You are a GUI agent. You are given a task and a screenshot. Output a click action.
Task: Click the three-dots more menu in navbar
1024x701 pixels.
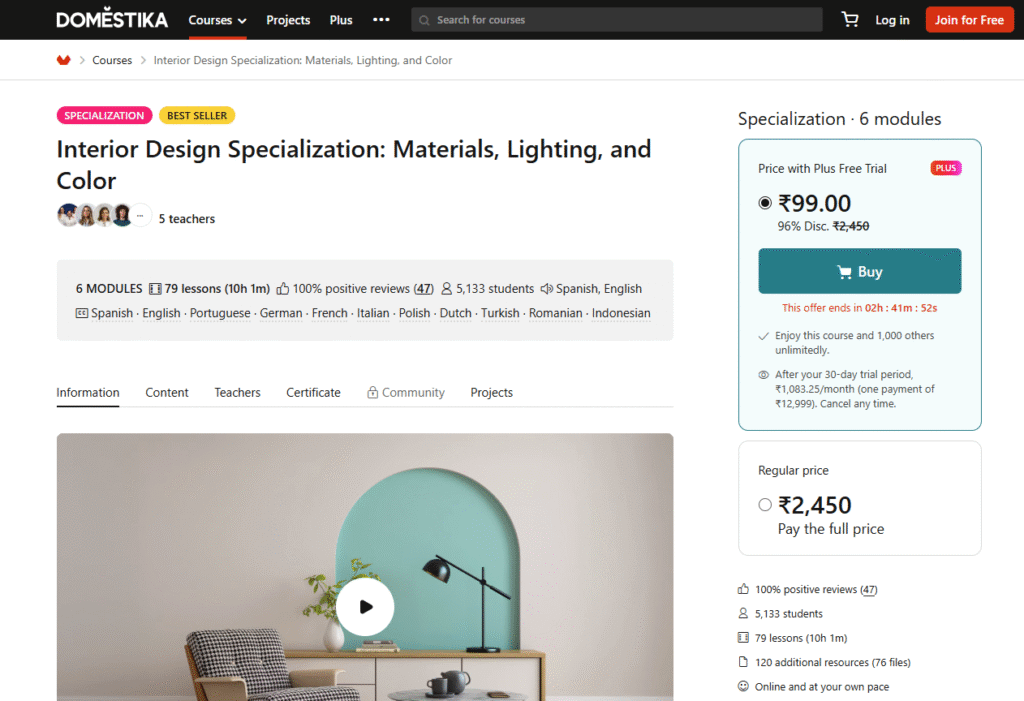[x=381, y=20]
